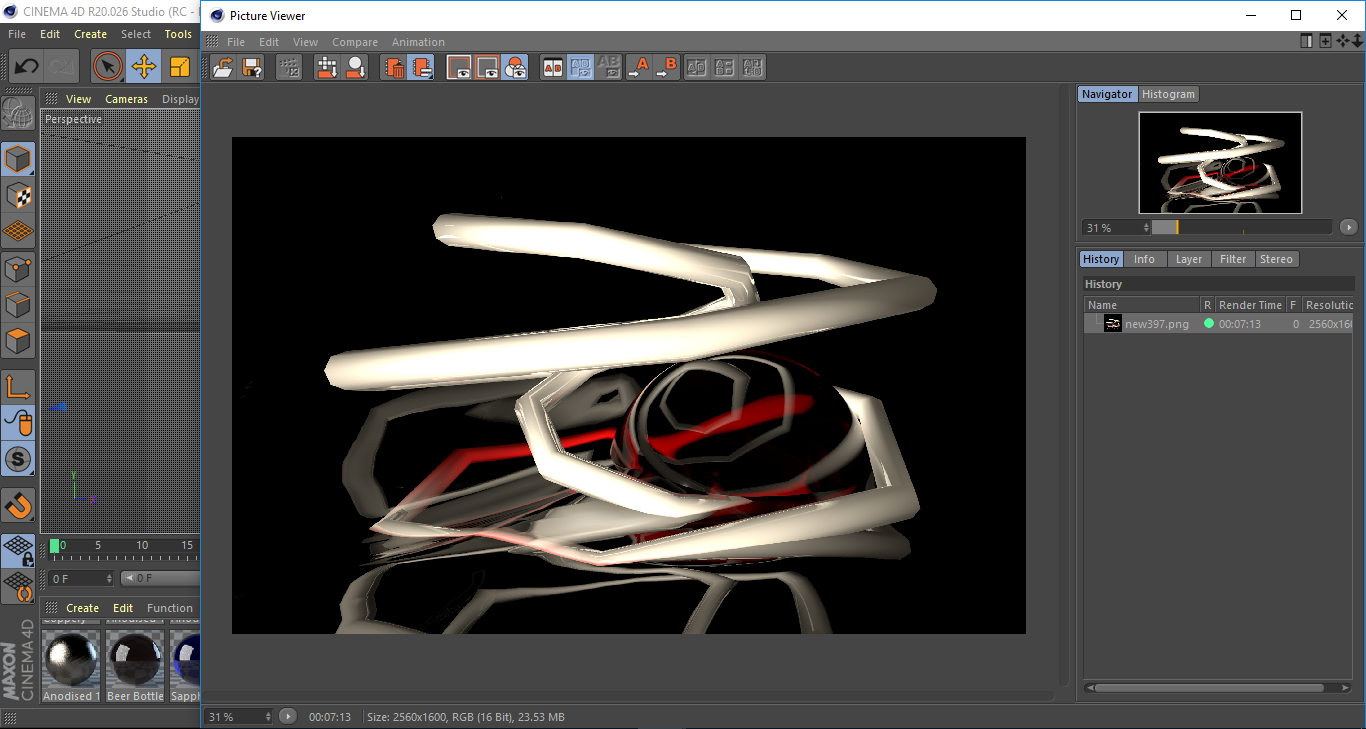1366x729 pixels.
Task: Switch to the Info tab
Action: pyautogui.click(x=1144, y=259)
